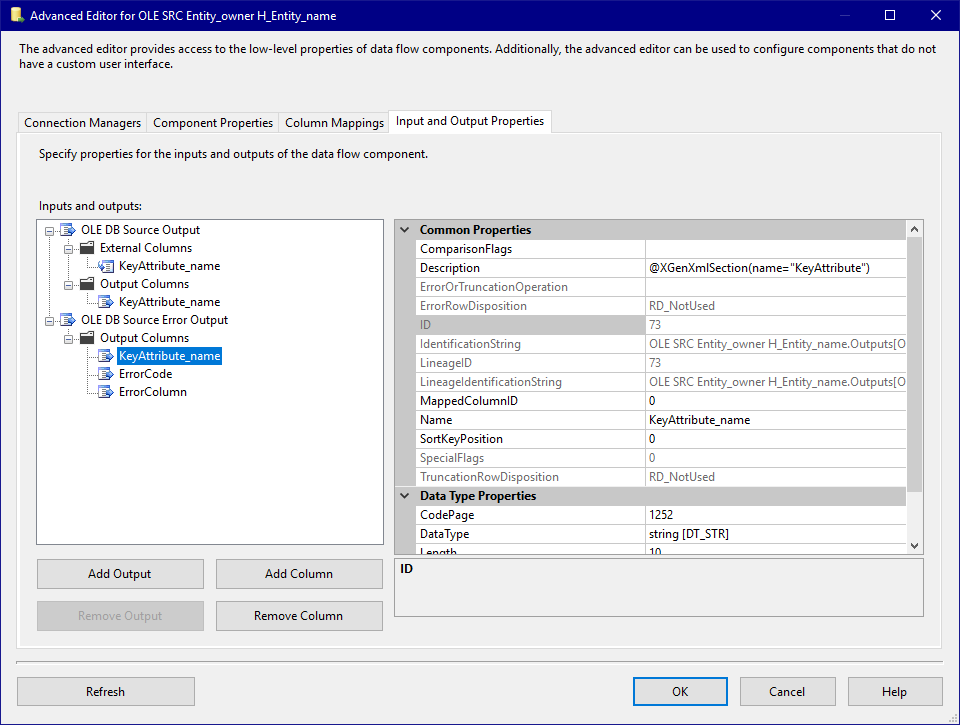Open the Connection Managers tab
Image resolution: width=960 pixels, height=725 pixels.
pyautogui.click(x=83, y=123)
